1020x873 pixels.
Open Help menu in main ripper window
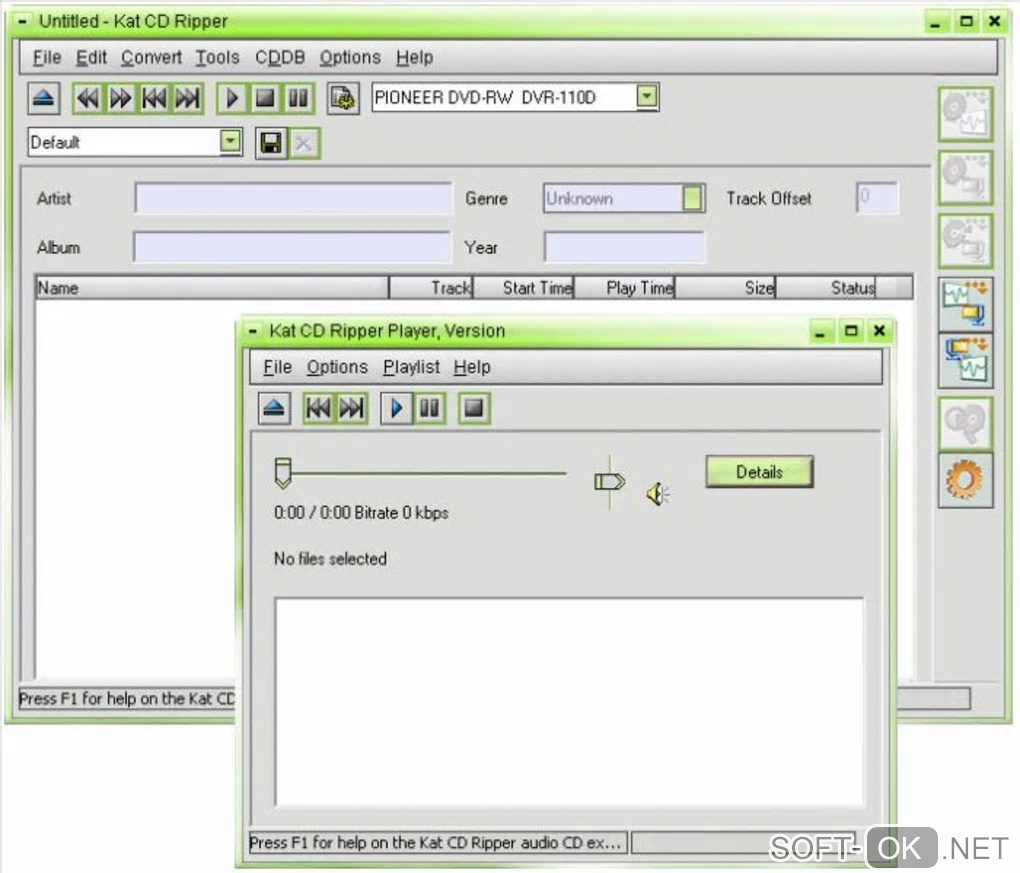pos(414,57)
